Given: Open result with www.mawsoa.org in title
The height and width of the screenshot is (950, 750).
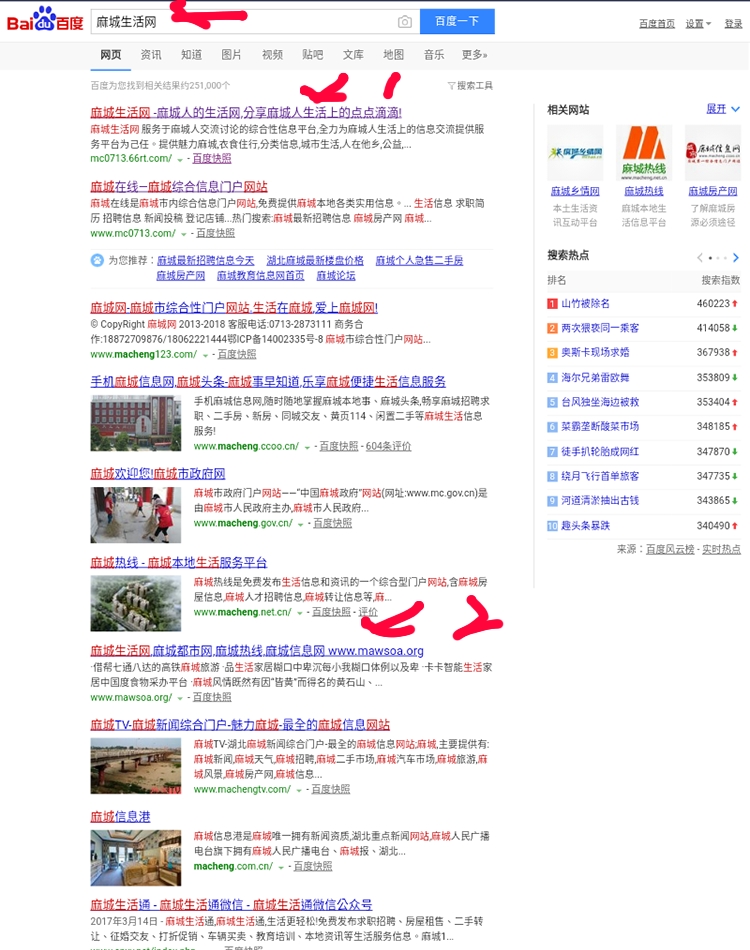Looking at the screenshot, I should 257,651.
